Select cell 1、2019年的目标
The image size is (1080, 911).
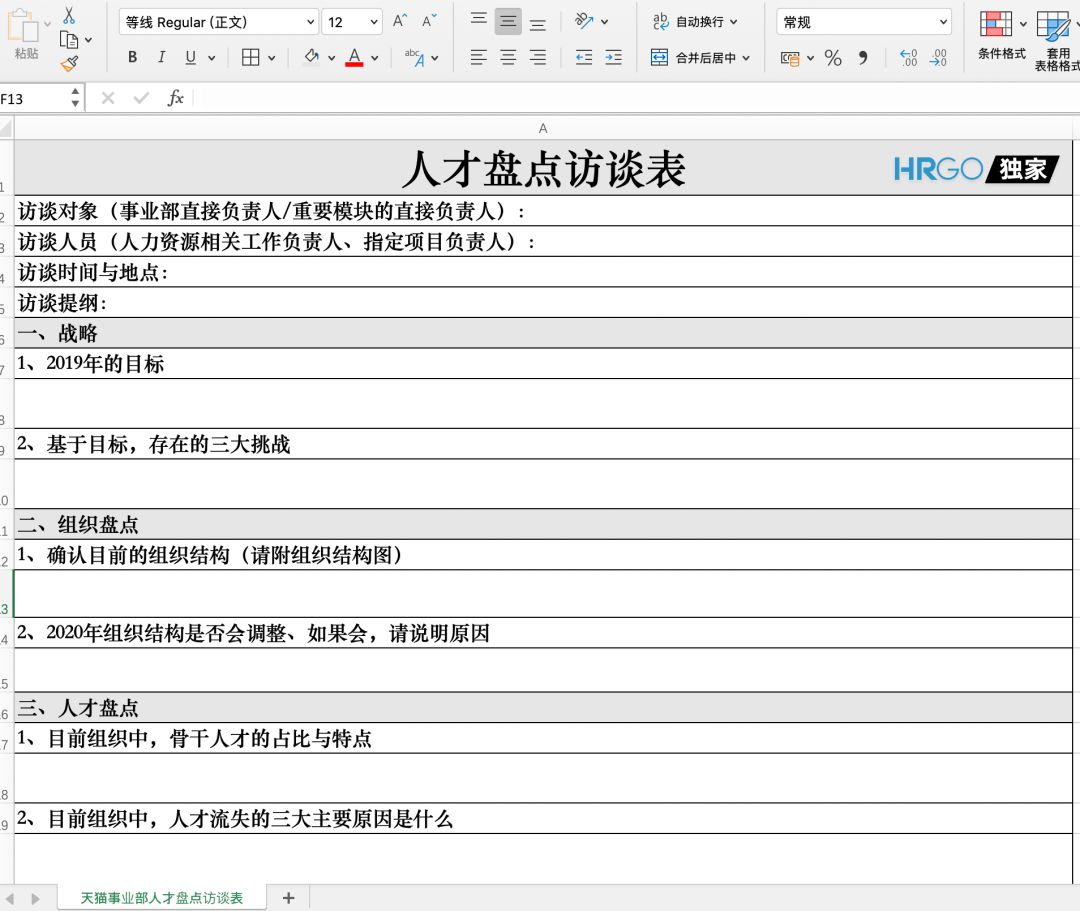point(543,364)
